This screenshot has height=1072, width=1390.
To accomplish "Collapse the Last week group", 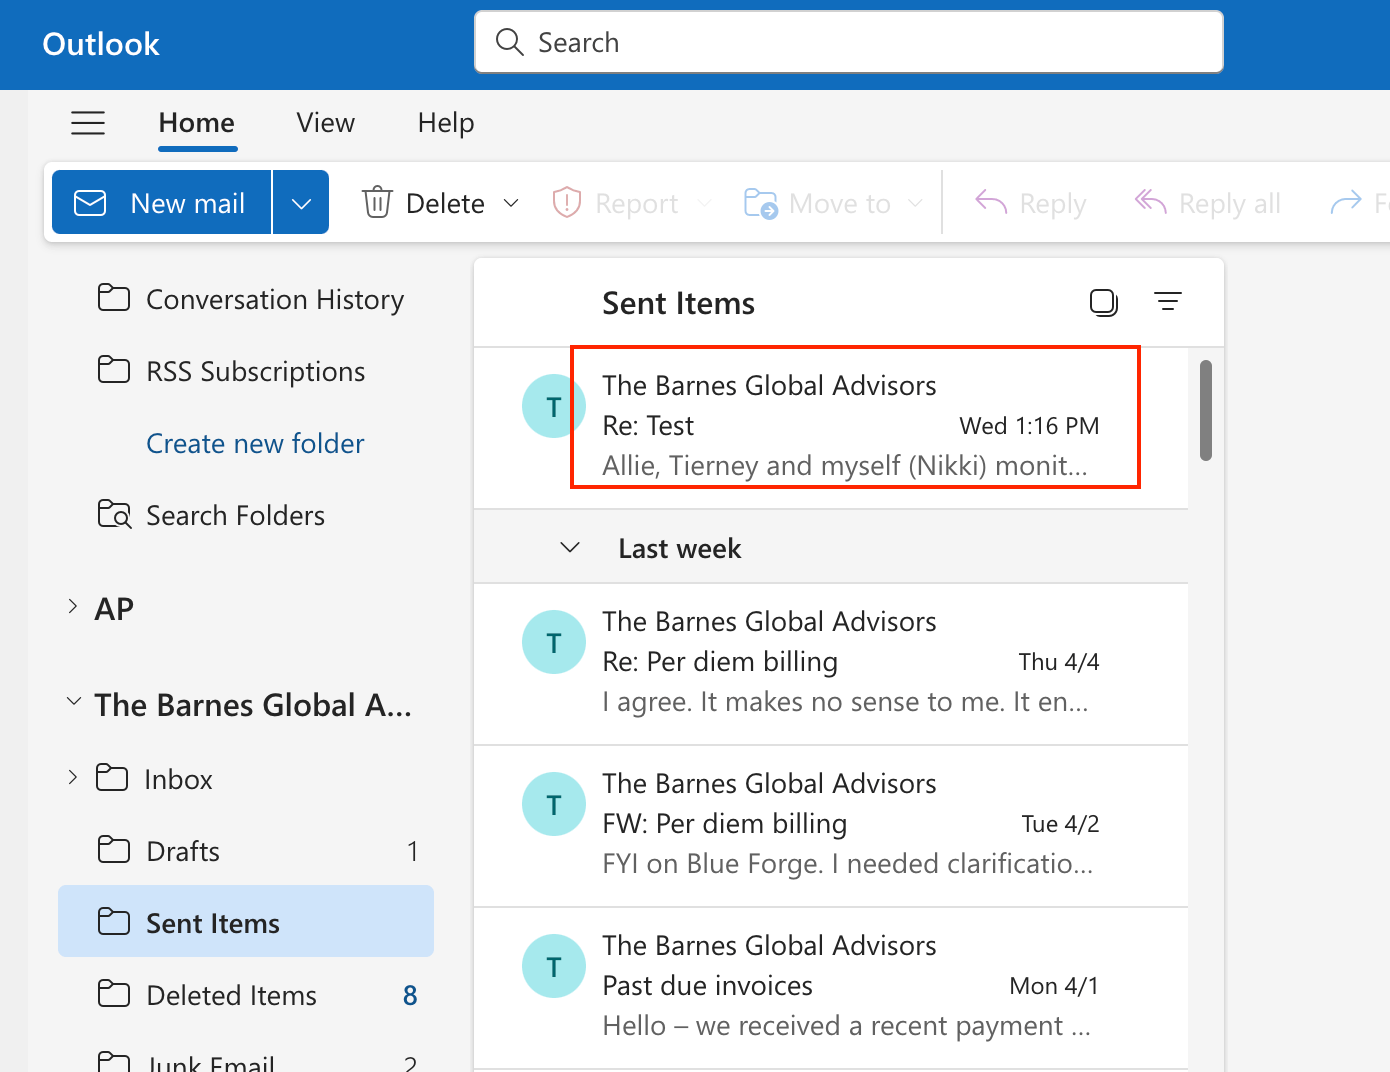I will [570, 547].
